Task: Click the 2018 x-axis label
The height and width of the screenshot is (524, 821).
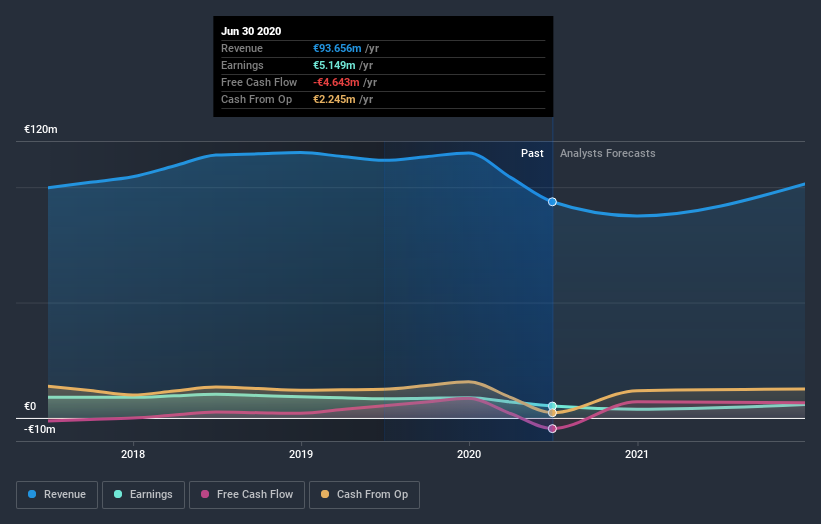Action: click(133, 454)
